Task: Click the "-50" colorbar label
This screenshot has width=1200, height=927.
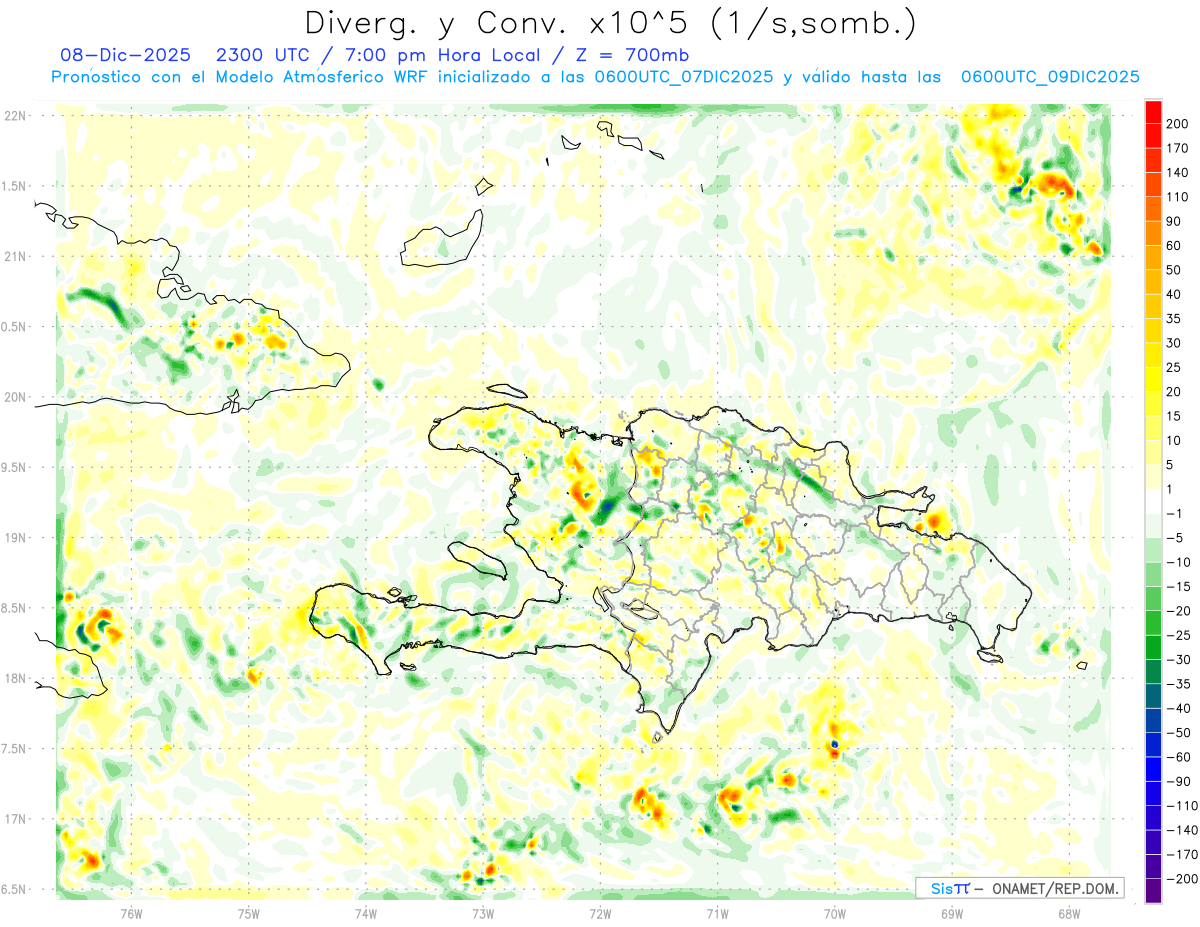Action: pyautogui.click(x=1181, y=733)
